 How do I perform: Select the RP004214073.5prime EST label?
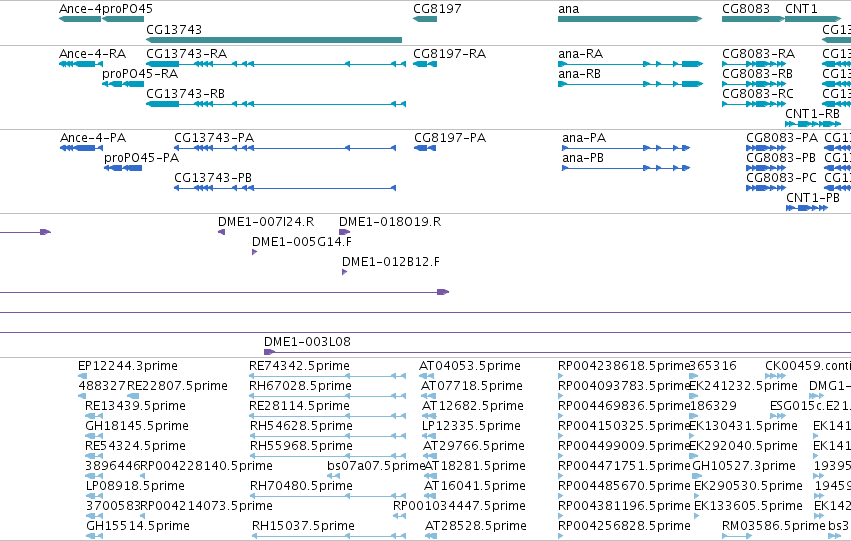(206, 506)
